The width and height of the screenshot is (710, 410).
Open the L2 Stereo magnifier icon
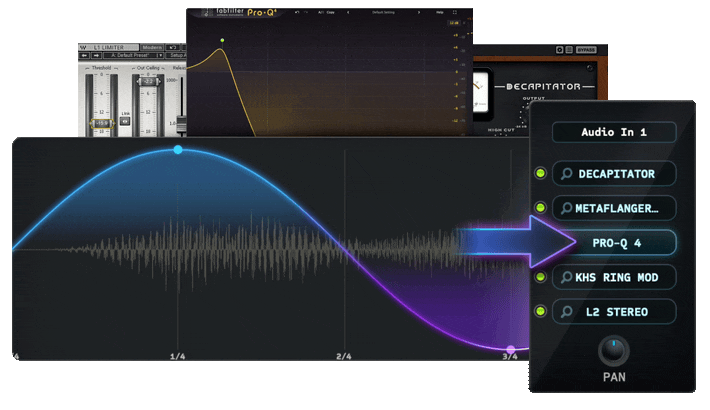tap(566, 312)
